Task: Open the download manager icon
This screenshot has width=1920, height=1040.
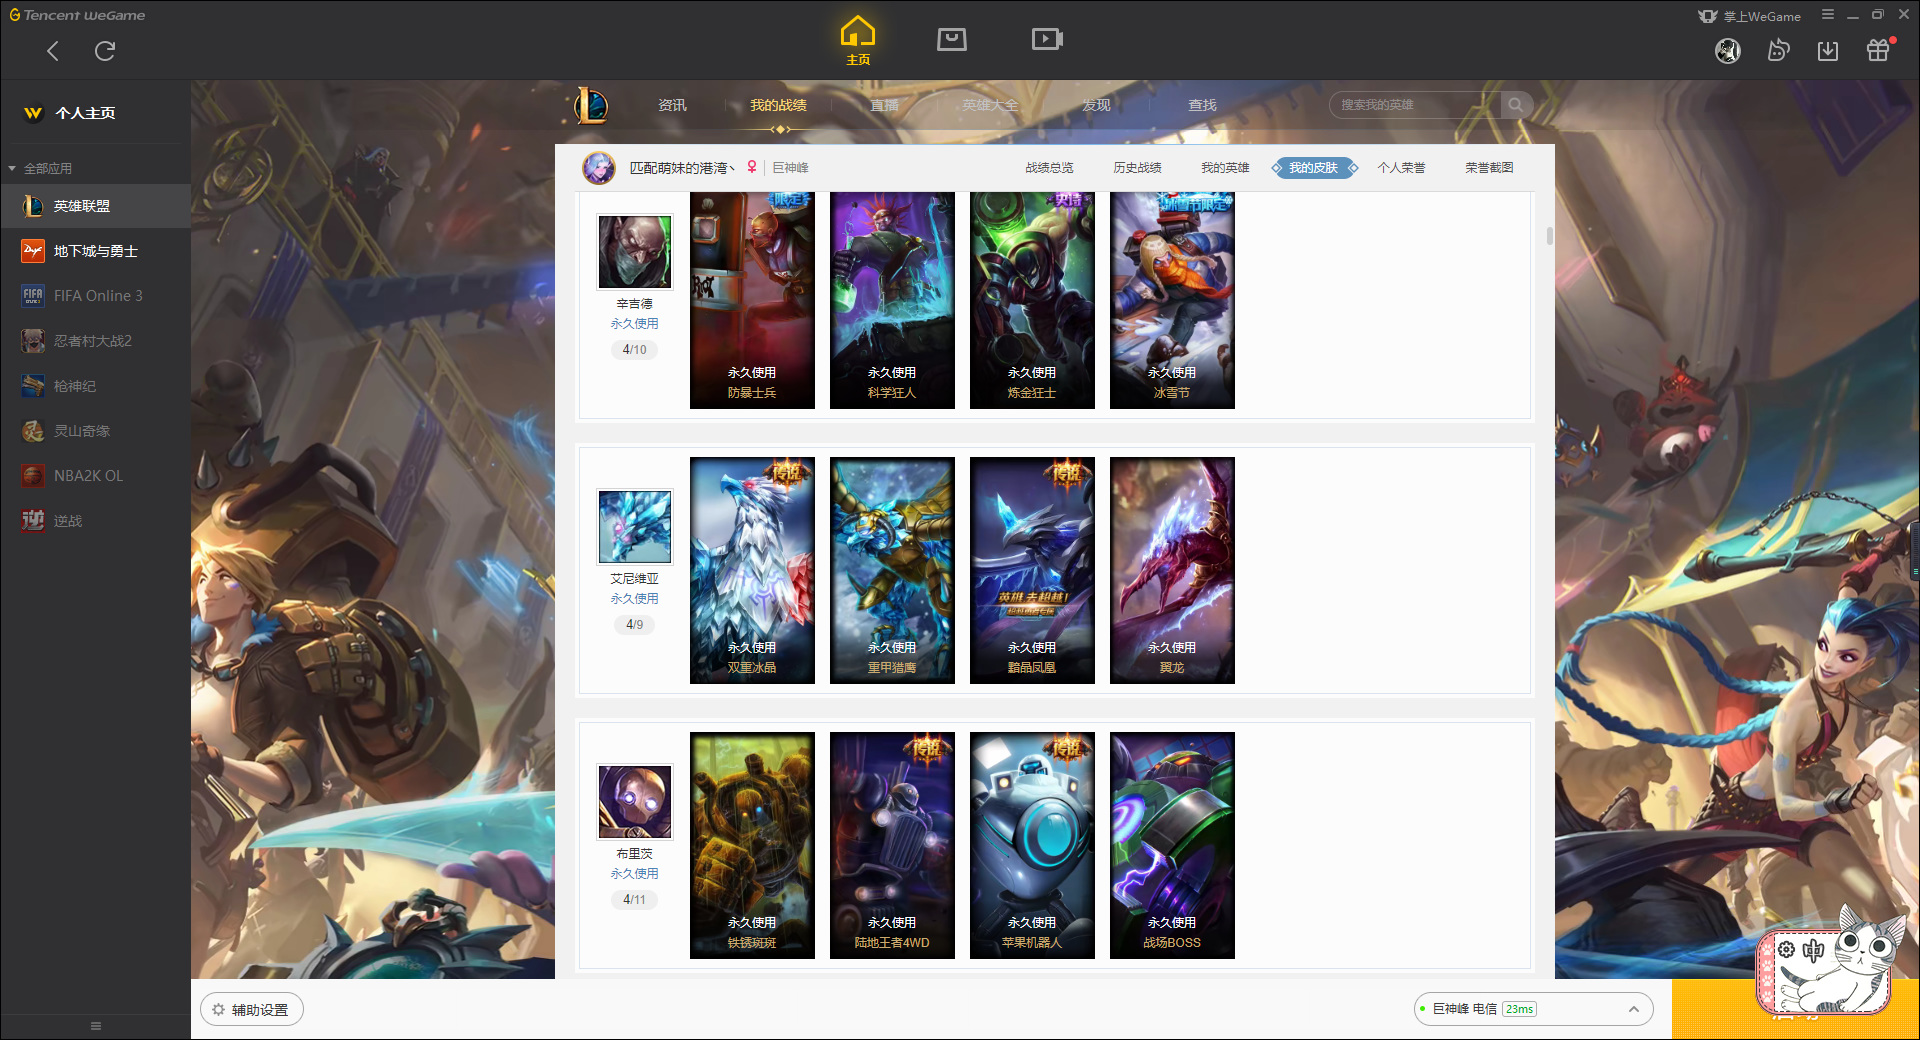Action: tap(1828, 51)
